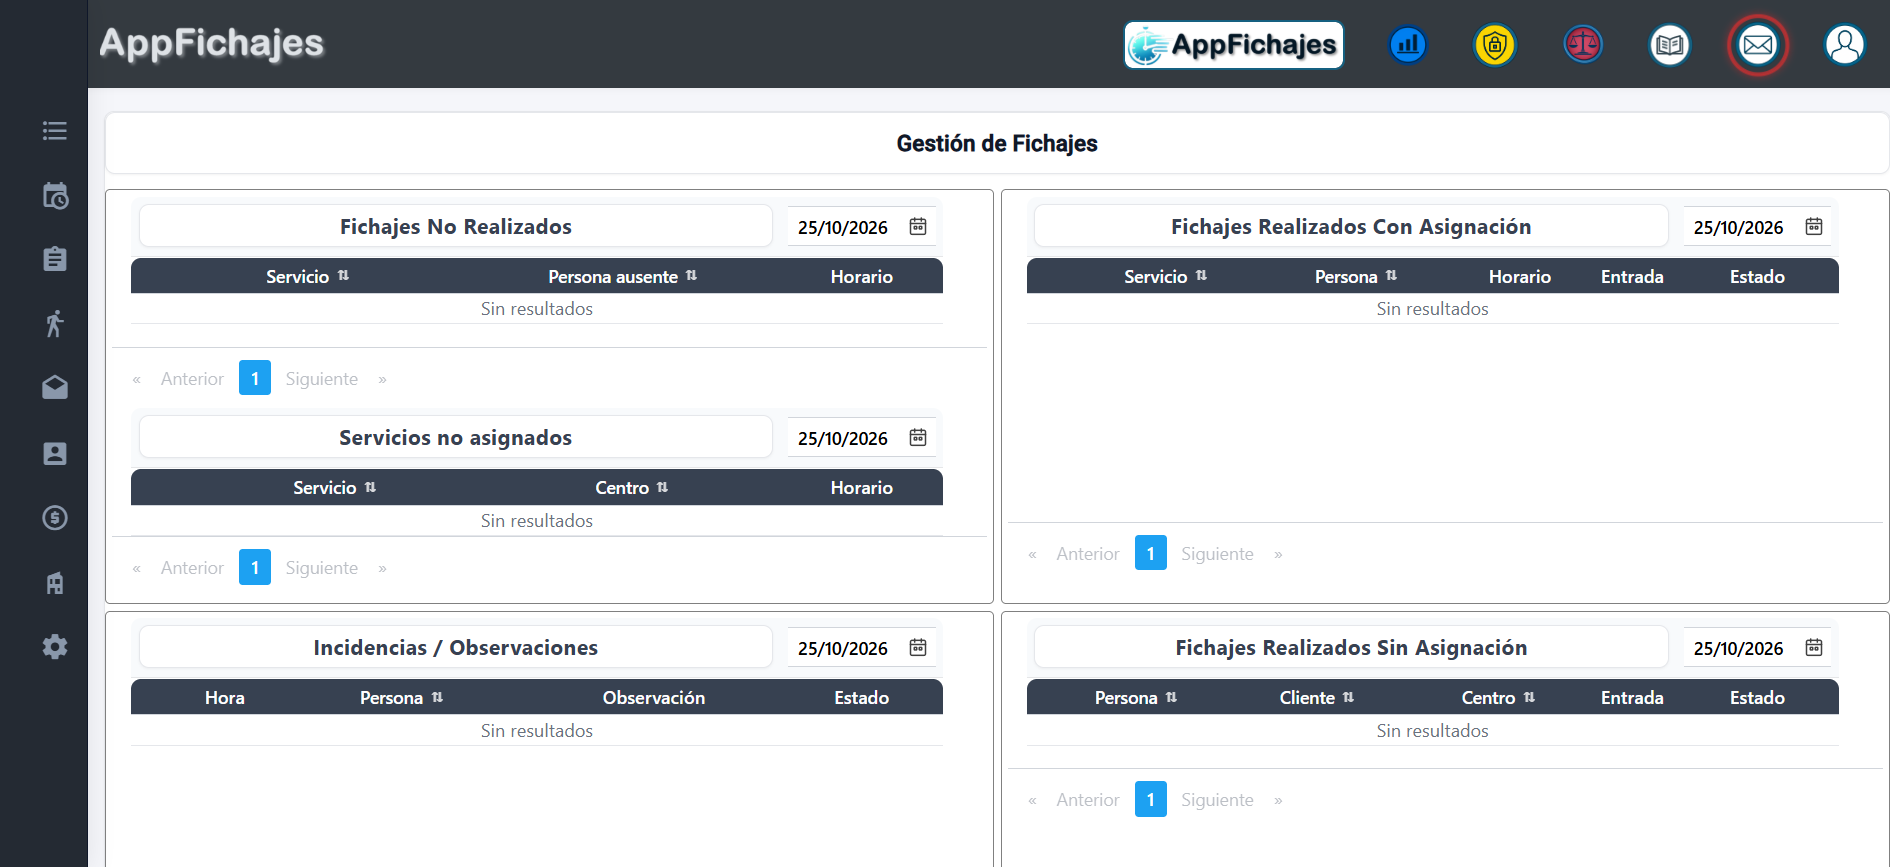The image size is (1890, 867).
Task: Select page 1 in Servicios no asignados pagination
Action: 255,567
